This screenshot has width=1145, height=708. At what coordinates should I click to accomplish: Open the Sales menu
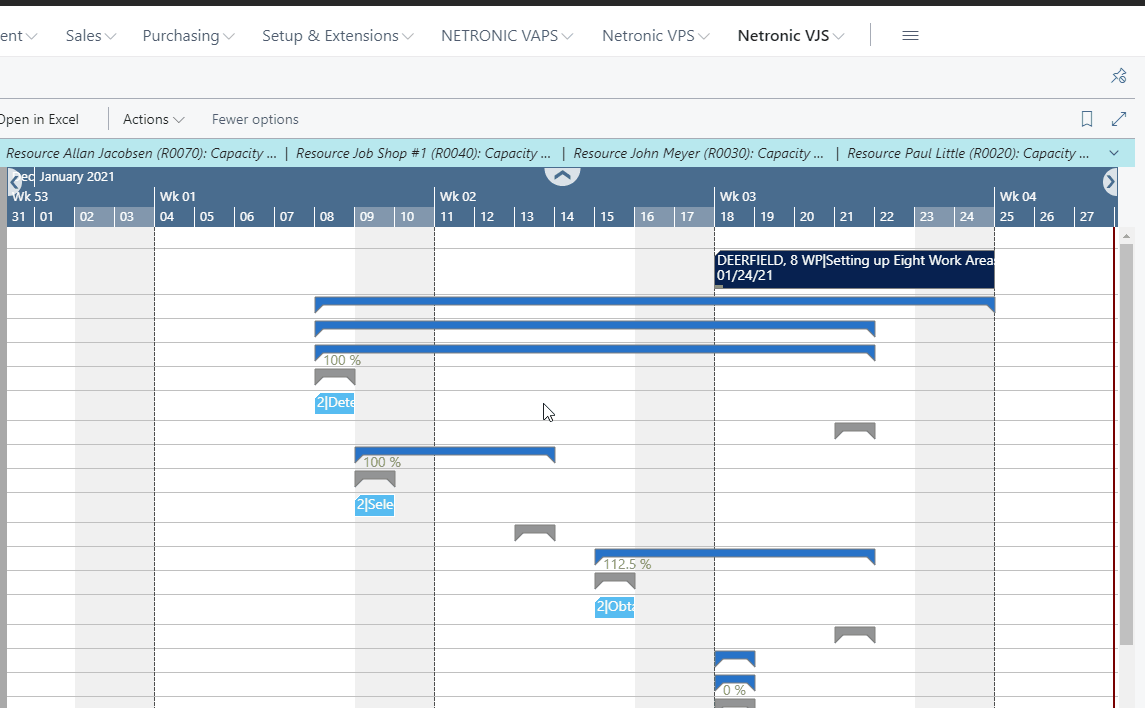point(91,36)
